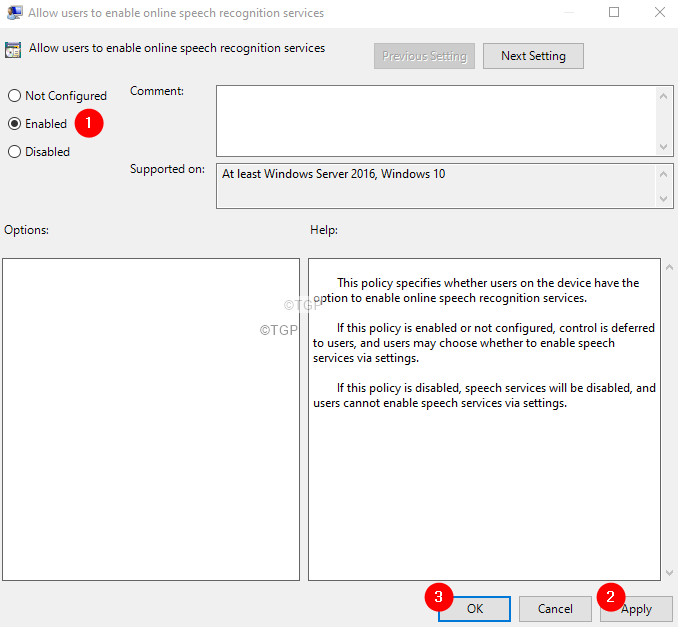The width and height of the screenshot is (678, 627).
Task: Click the Comment box scroll up arrow
Action: [x=664, y=96]
